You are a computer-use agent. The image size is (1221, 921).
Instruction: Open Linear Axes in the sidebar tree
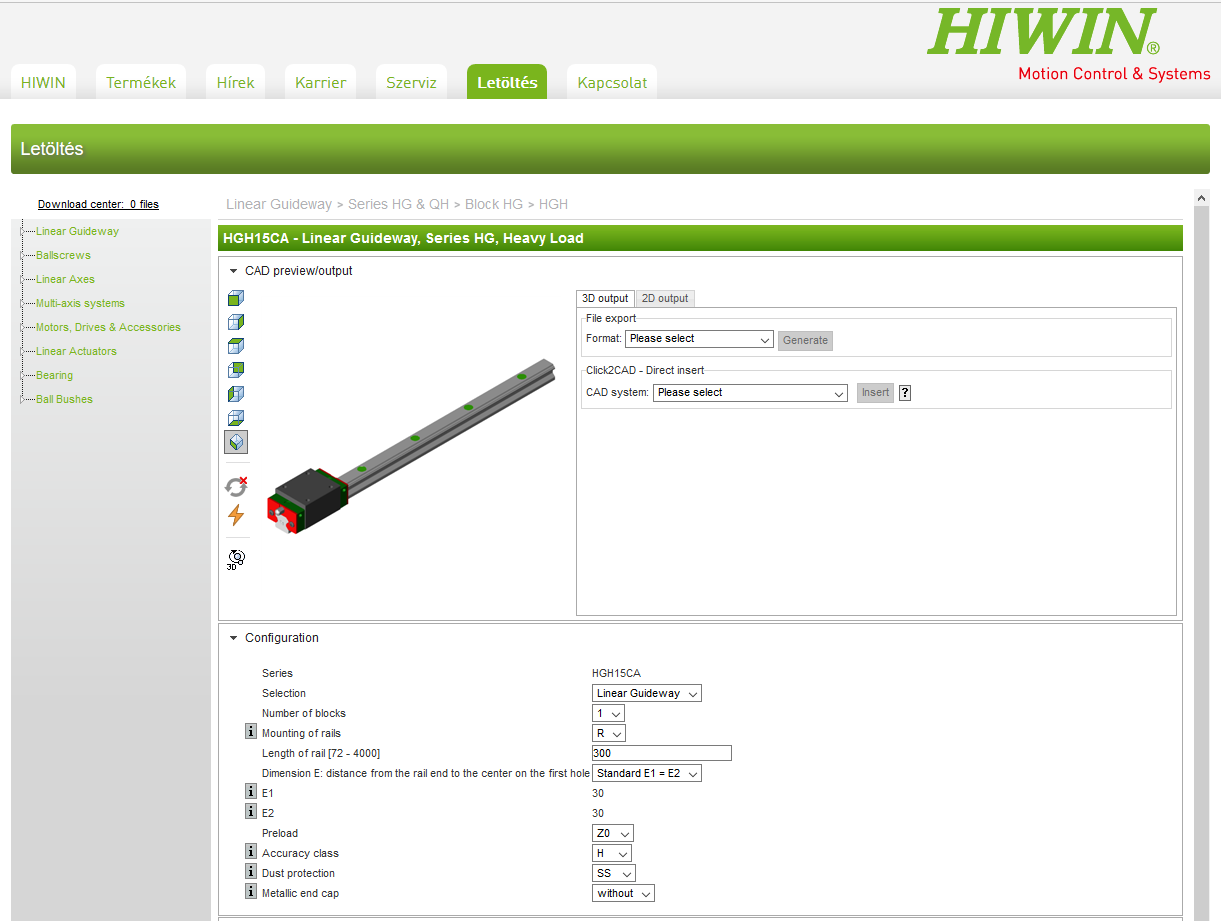(x=65, y=279)
